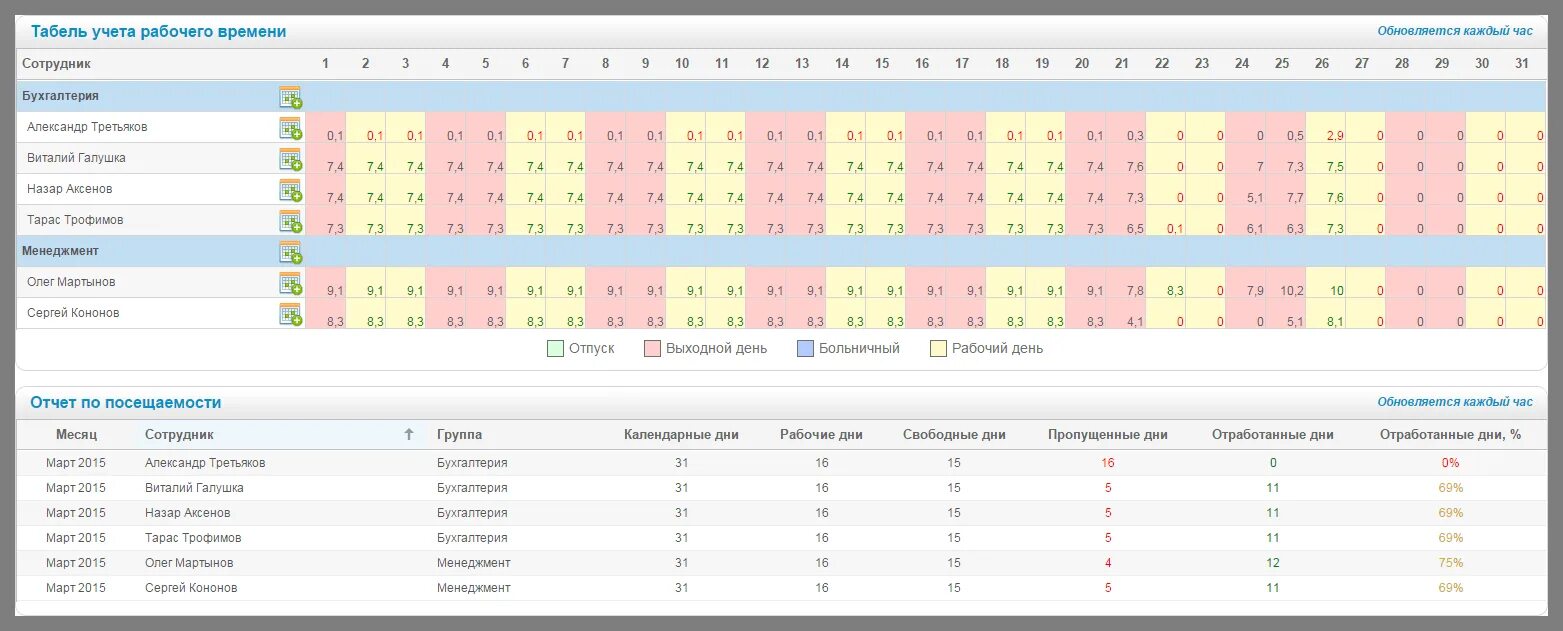
Task: Select employee Александр Третьяков in timesheet
Action: click(87, 127)
